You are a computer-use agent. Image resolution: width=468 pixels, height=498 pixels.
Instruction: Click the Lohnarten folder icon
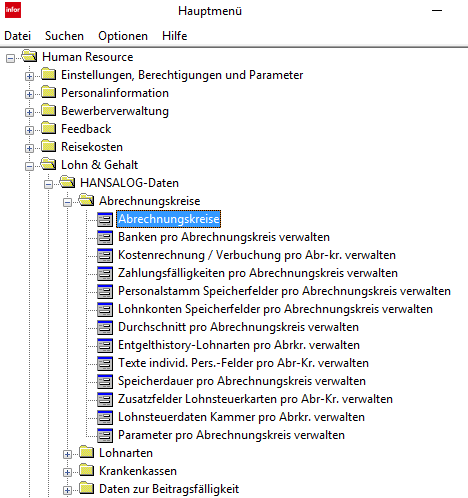pyautogui.click(x=87, y=452)
